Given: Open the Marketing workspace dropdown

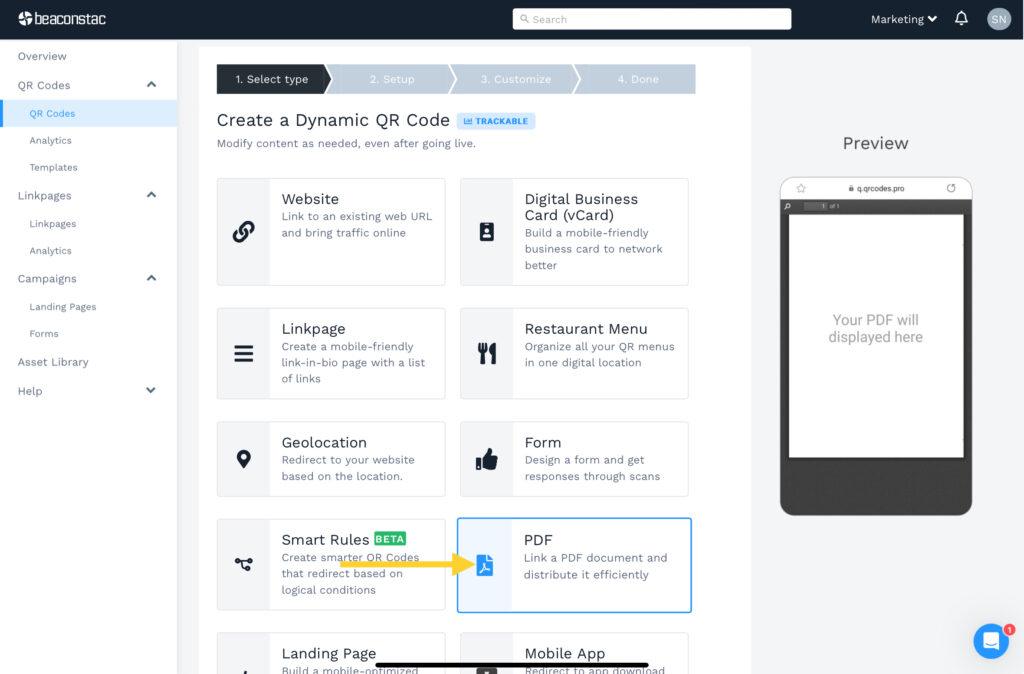Looking at the screenshot, I should (x=901, y=18).
